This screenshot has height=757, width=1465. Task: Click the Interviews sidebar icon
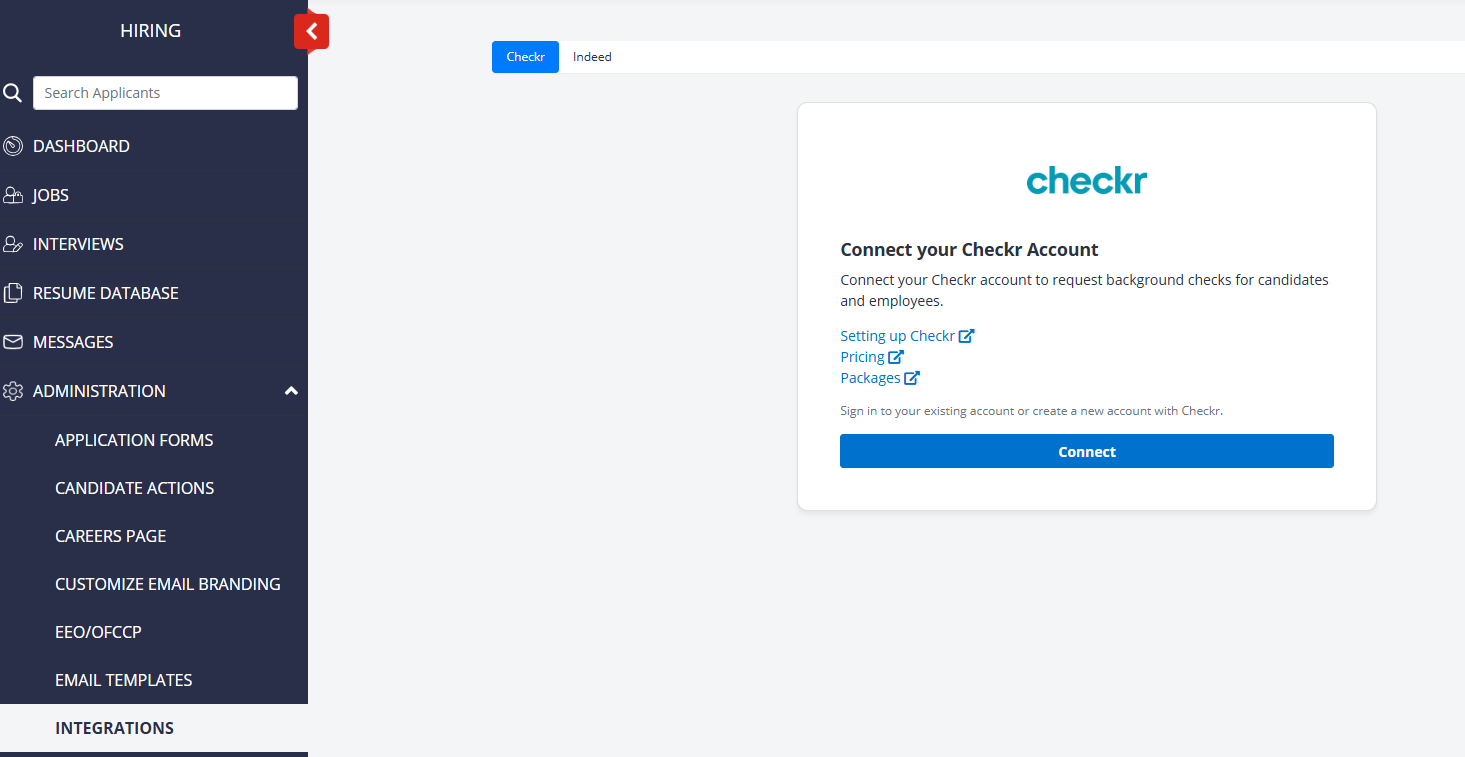[13, 244]
